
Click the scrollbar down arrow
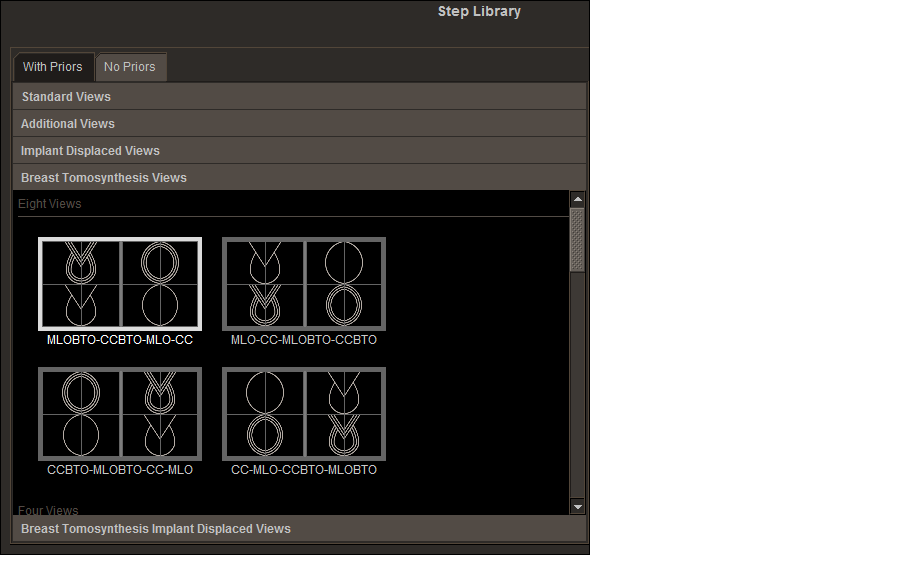577,507
